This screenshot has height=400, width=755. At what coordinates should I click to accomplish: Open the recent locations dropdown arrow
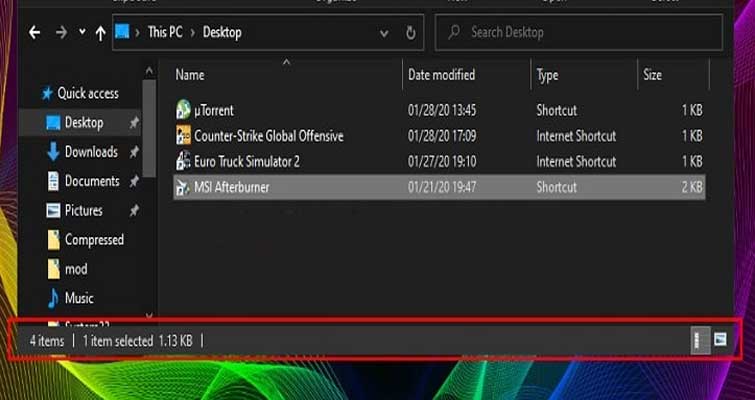click(82, 32)
